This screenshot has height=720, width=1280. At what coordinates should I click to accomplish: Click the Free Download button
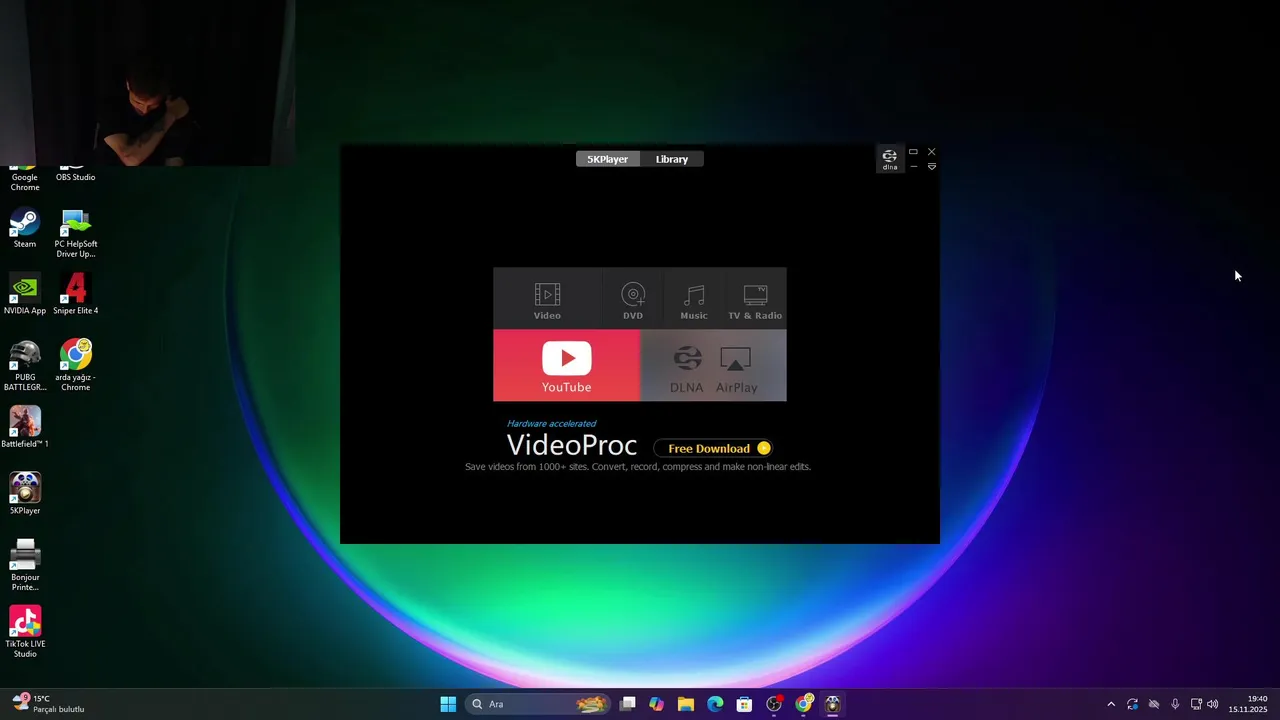point(713,448)
